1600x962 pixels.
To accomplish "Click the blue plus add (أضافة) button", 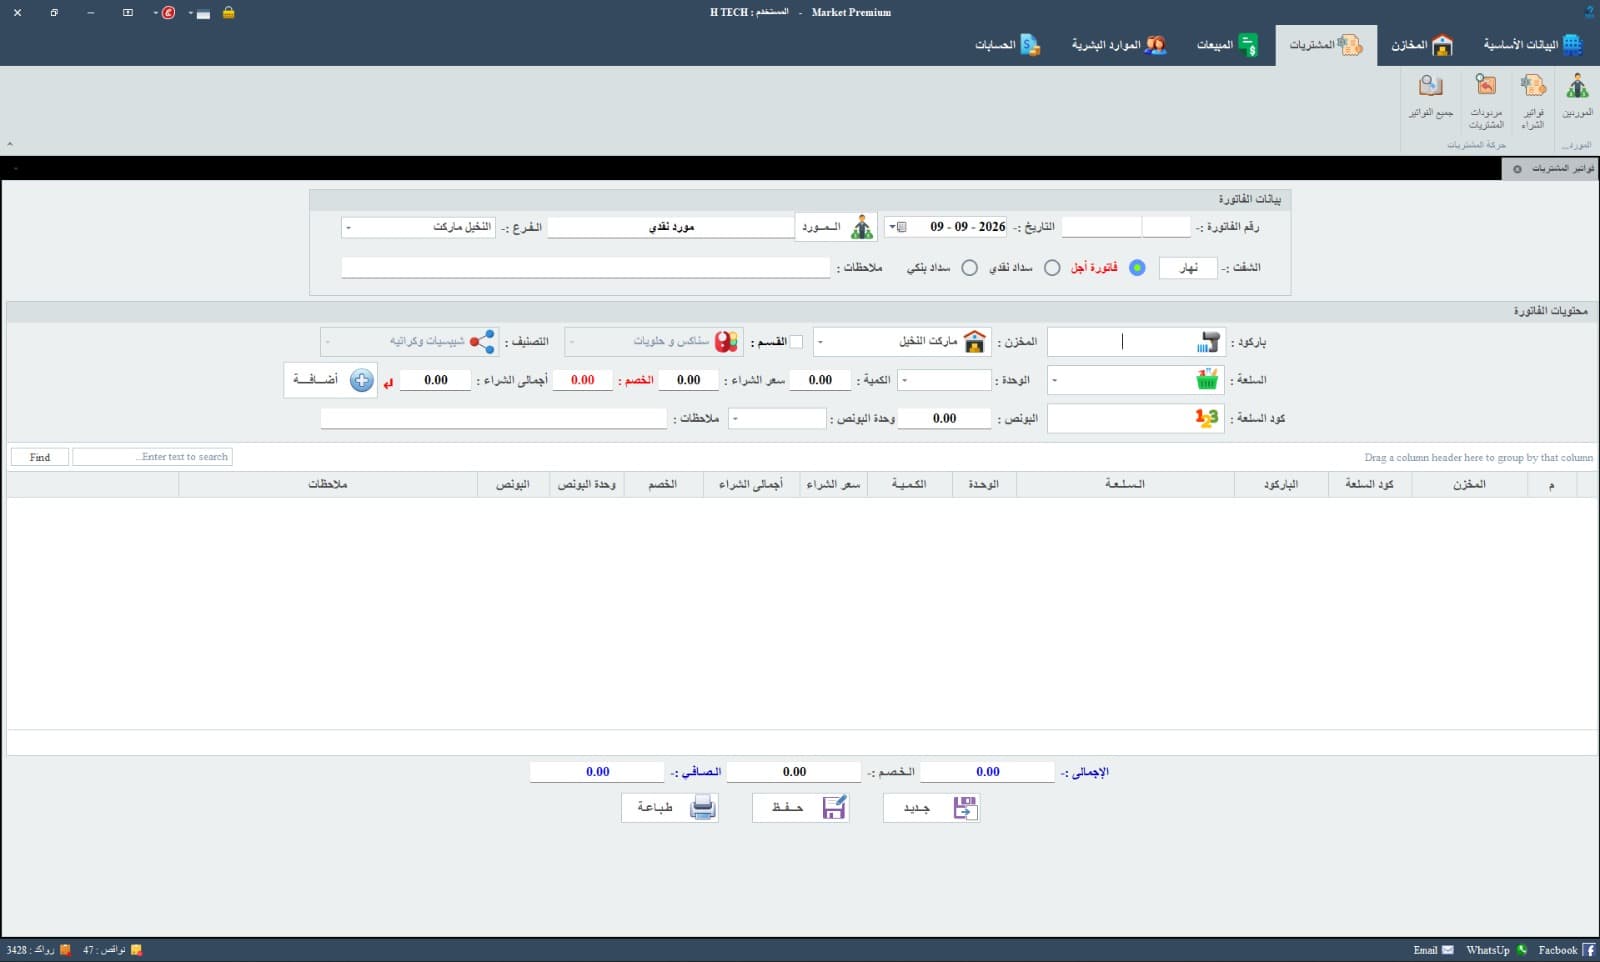I will click(x=331, y=380).
